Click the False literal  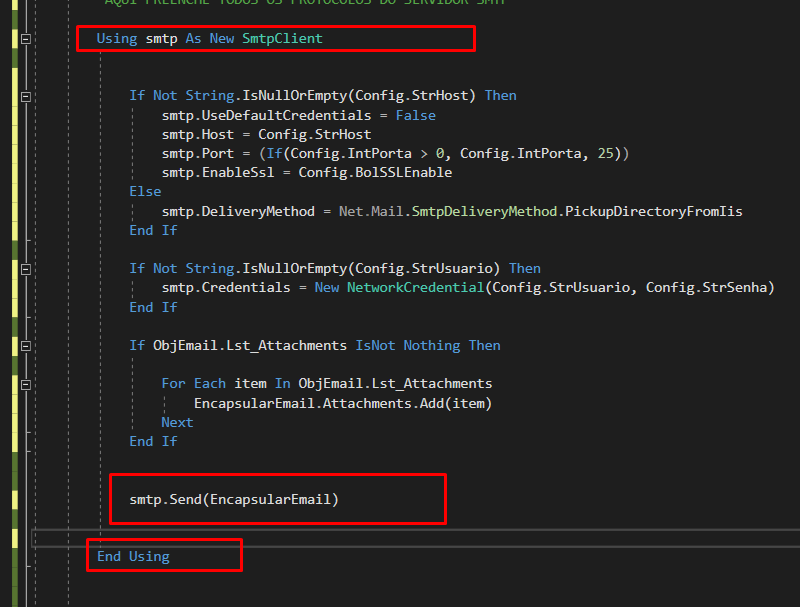415,116
